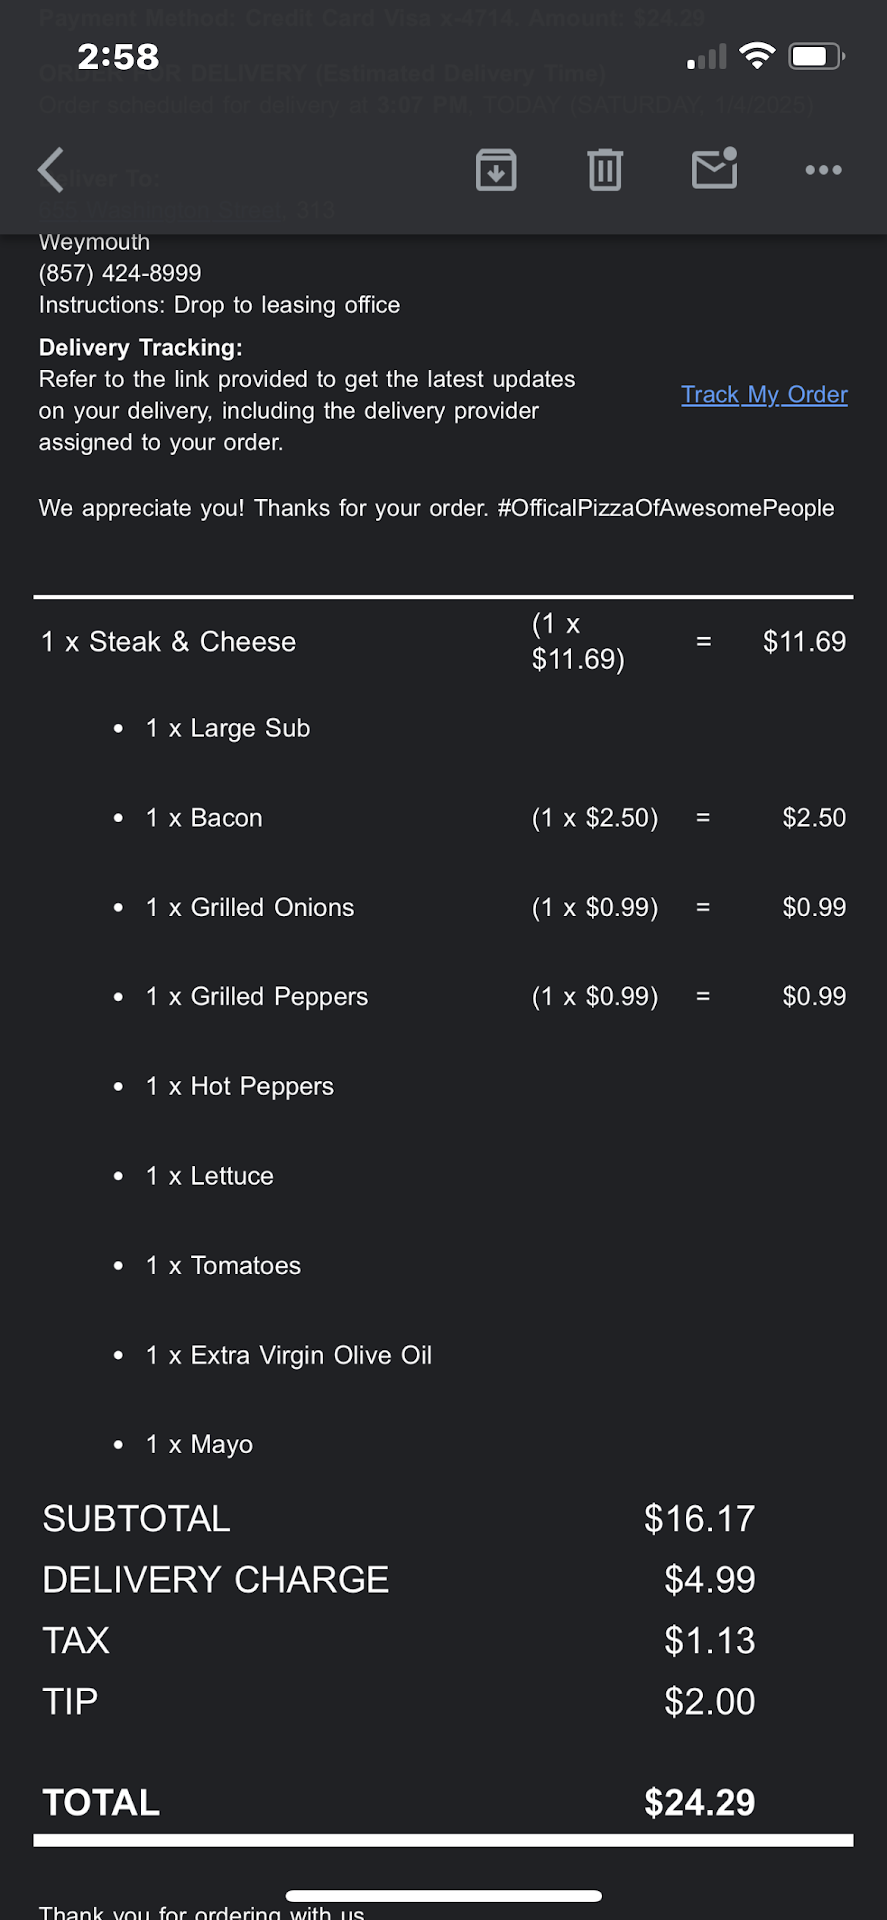Tap the cellular signal strength icon
The image size is (887, 1920).
[706, 58]
